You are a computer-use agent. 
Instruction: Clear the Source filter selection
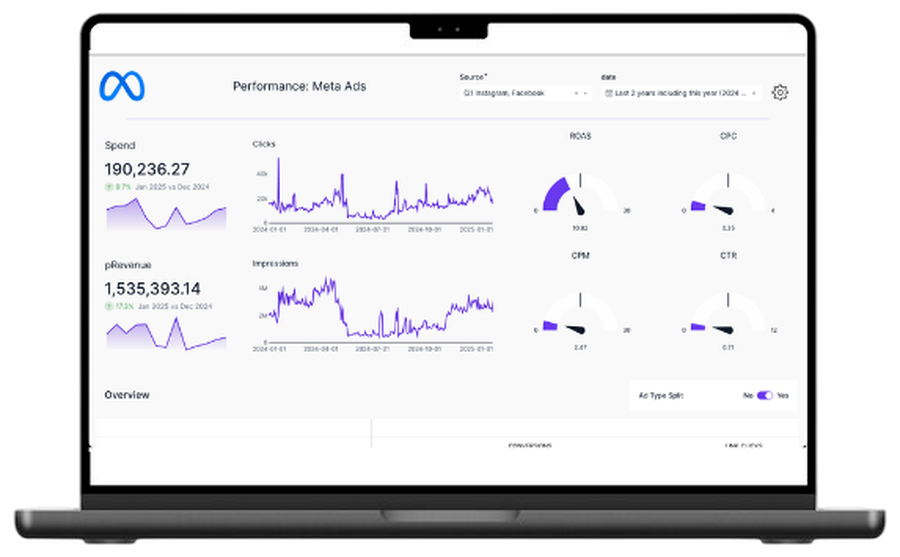click(576, 93)
